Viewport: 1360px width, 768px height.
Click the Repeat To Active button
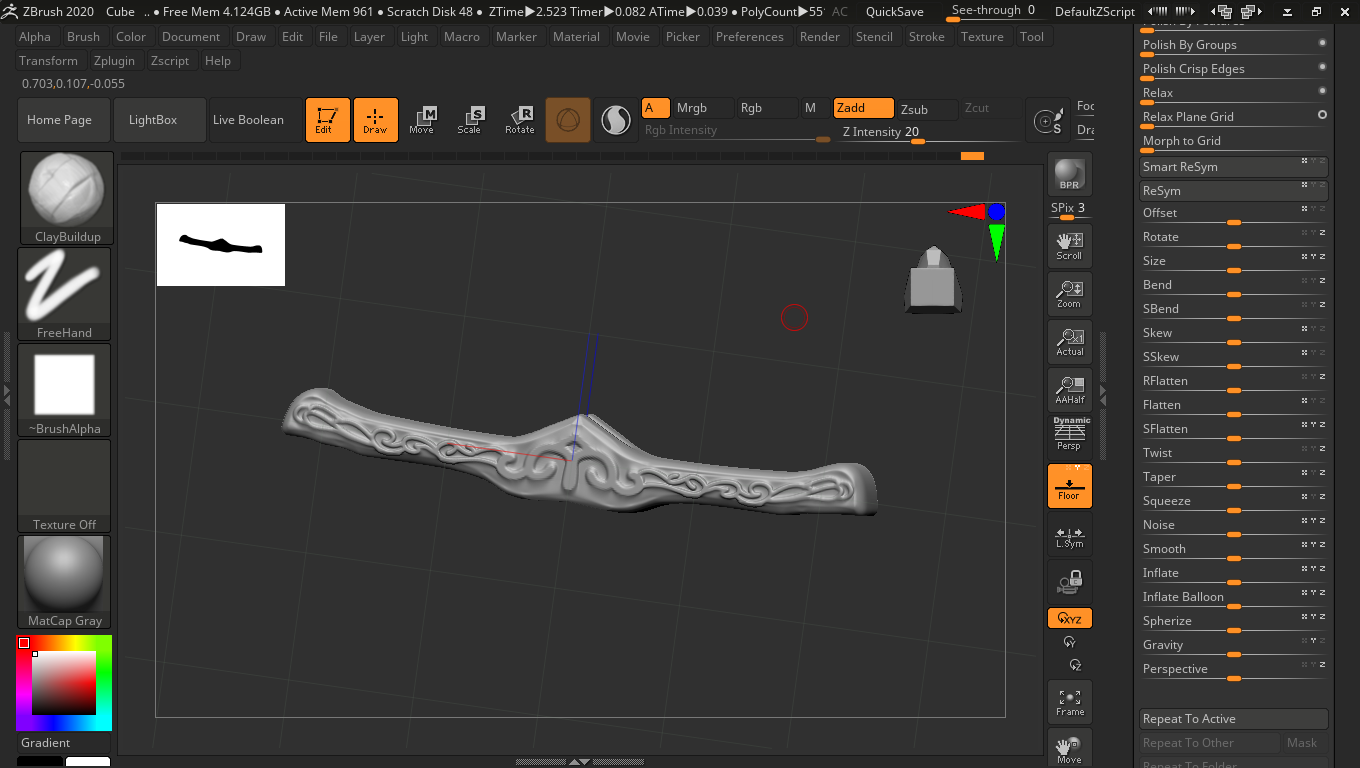pos(1234,719)
